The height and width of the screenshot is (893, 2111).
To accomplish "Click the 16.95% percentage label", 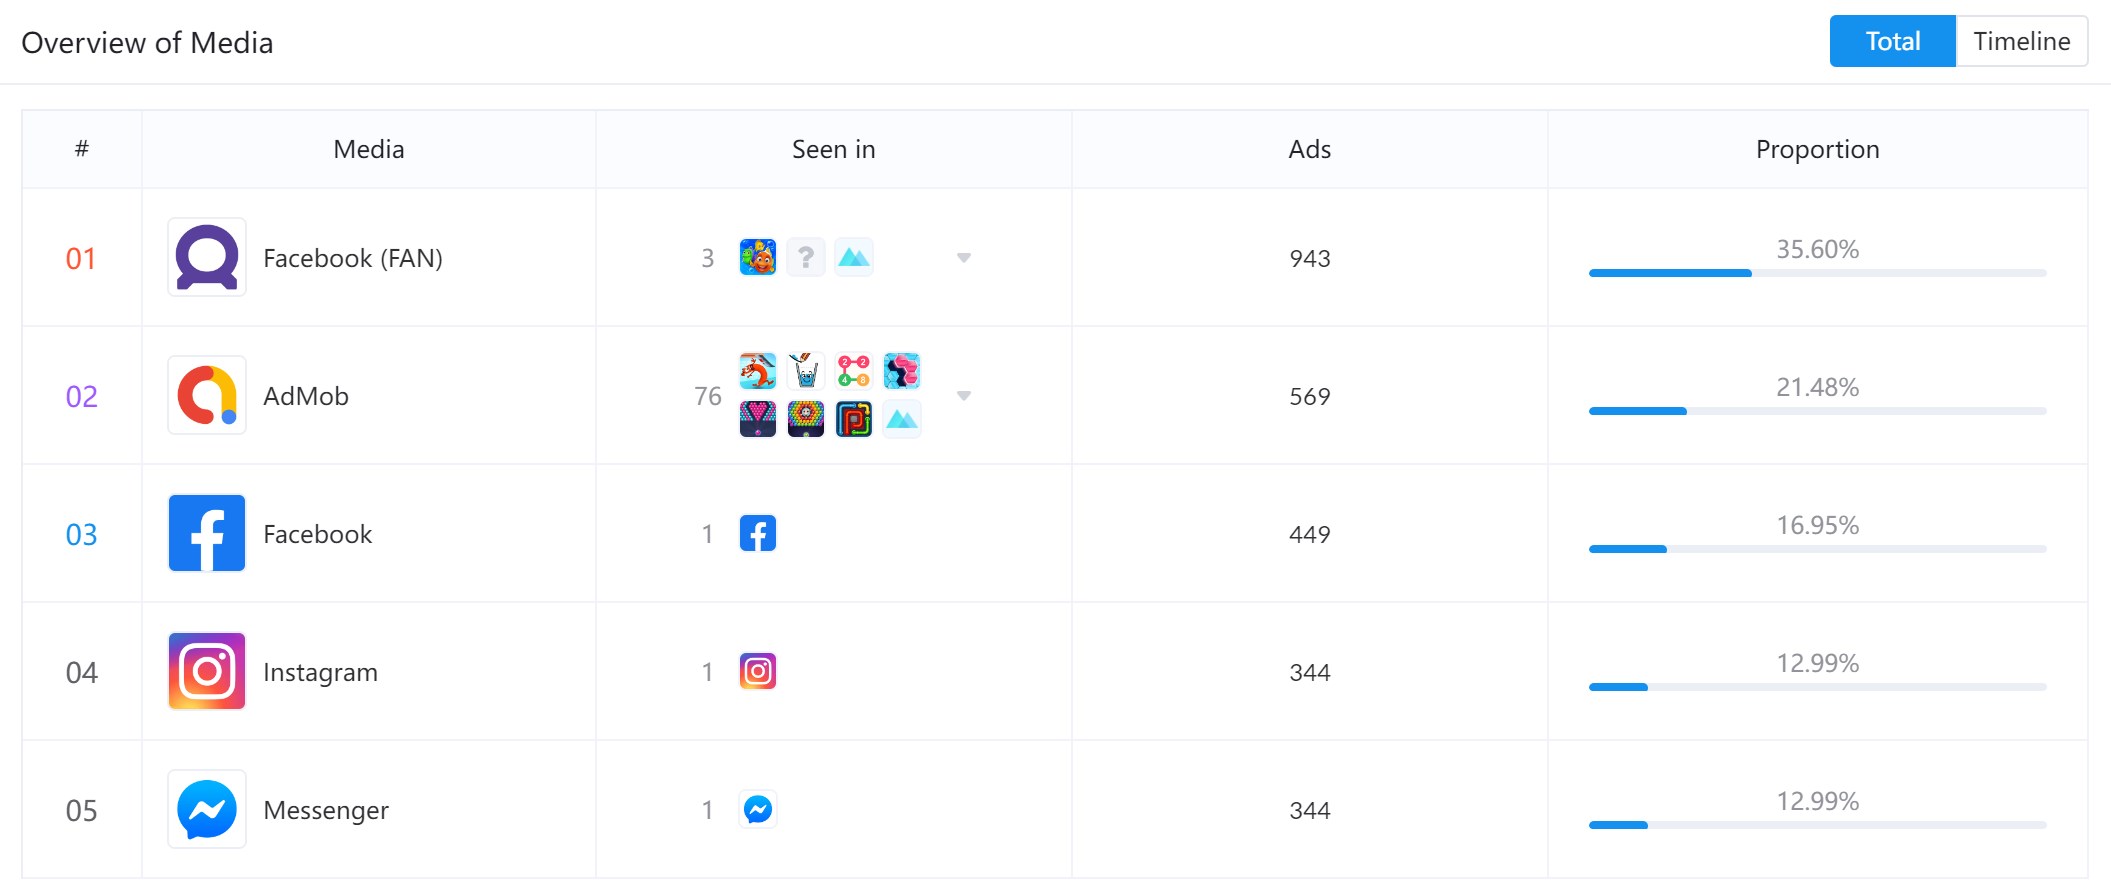I will (x=1818, y=525).
